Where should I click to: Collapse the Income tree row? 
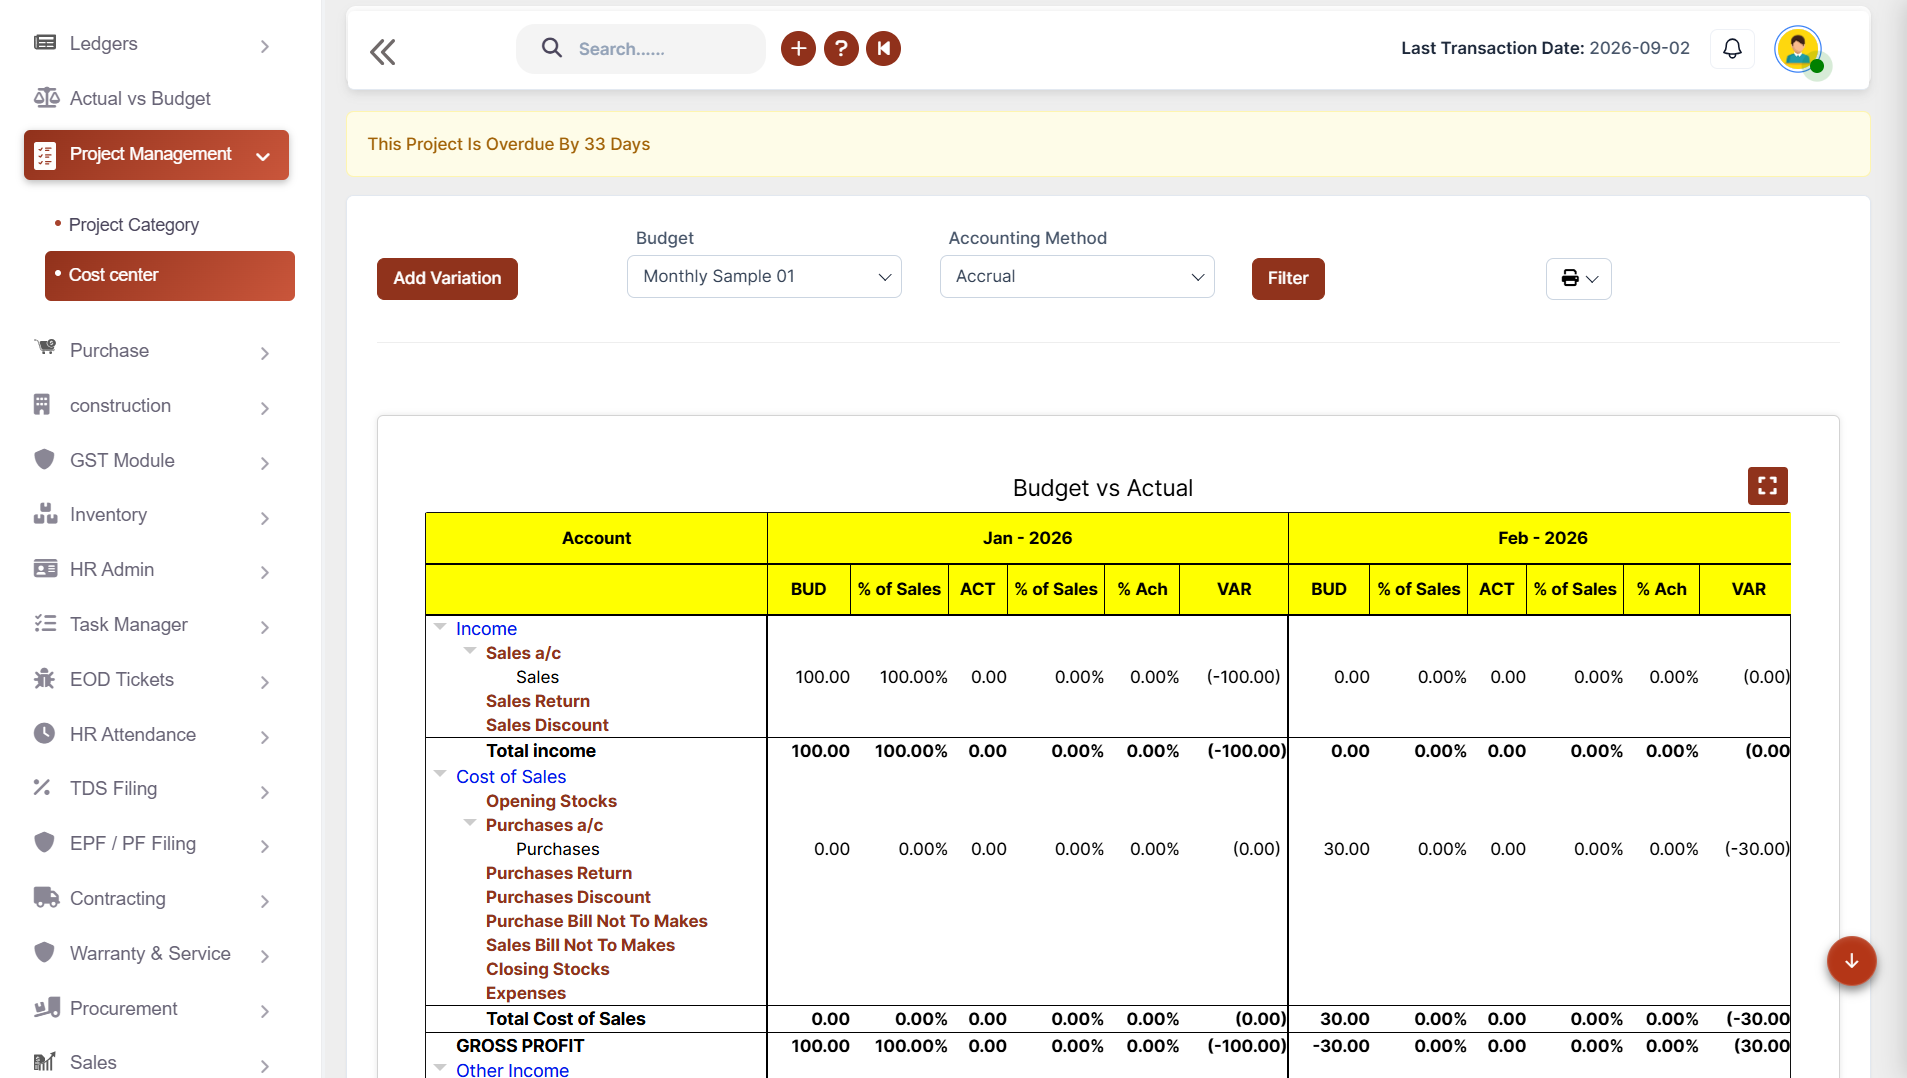coord(440,627)
